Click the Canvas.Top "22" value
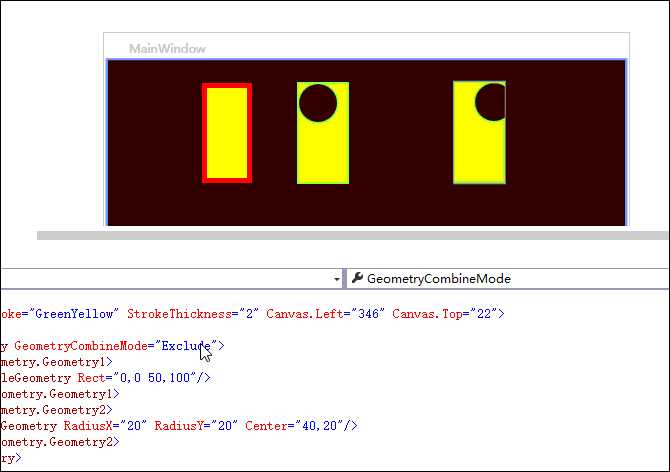This screenshot has height=472, width=670. pyautogui.click(x=483, y=314)
